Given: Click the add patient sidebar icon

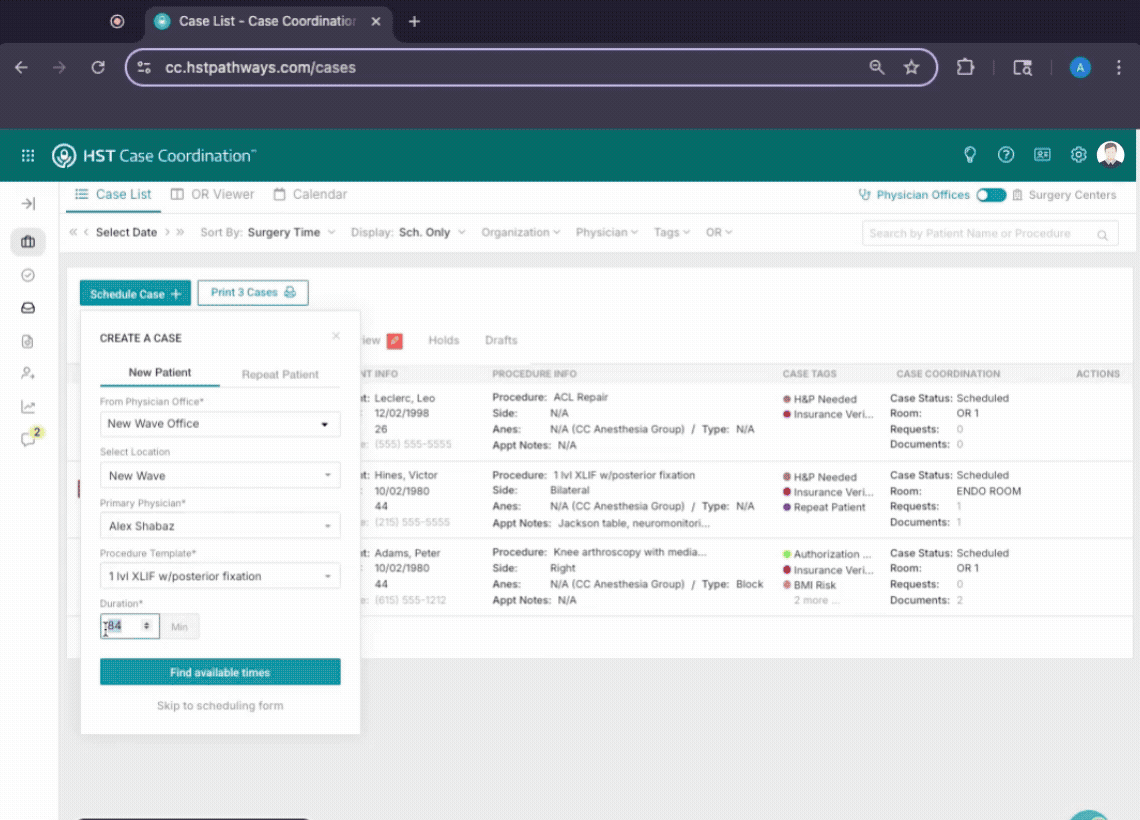Looking at the screenshot, I should pyautogui.click(x=28, y=373).
